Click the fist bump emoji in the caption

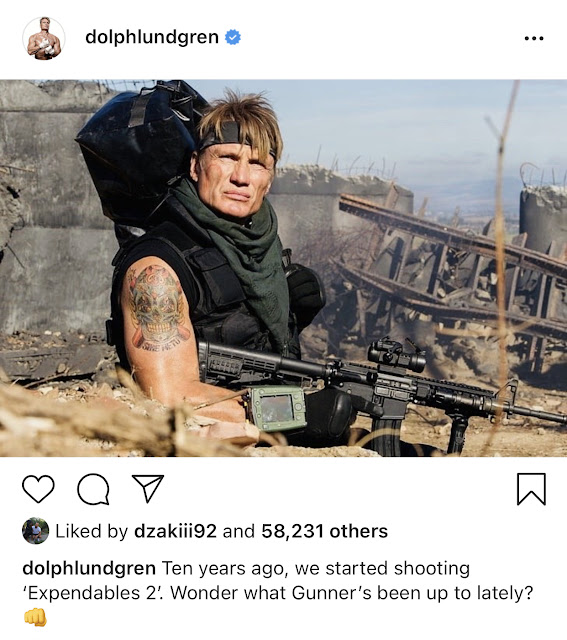click(x=36, y=617)
